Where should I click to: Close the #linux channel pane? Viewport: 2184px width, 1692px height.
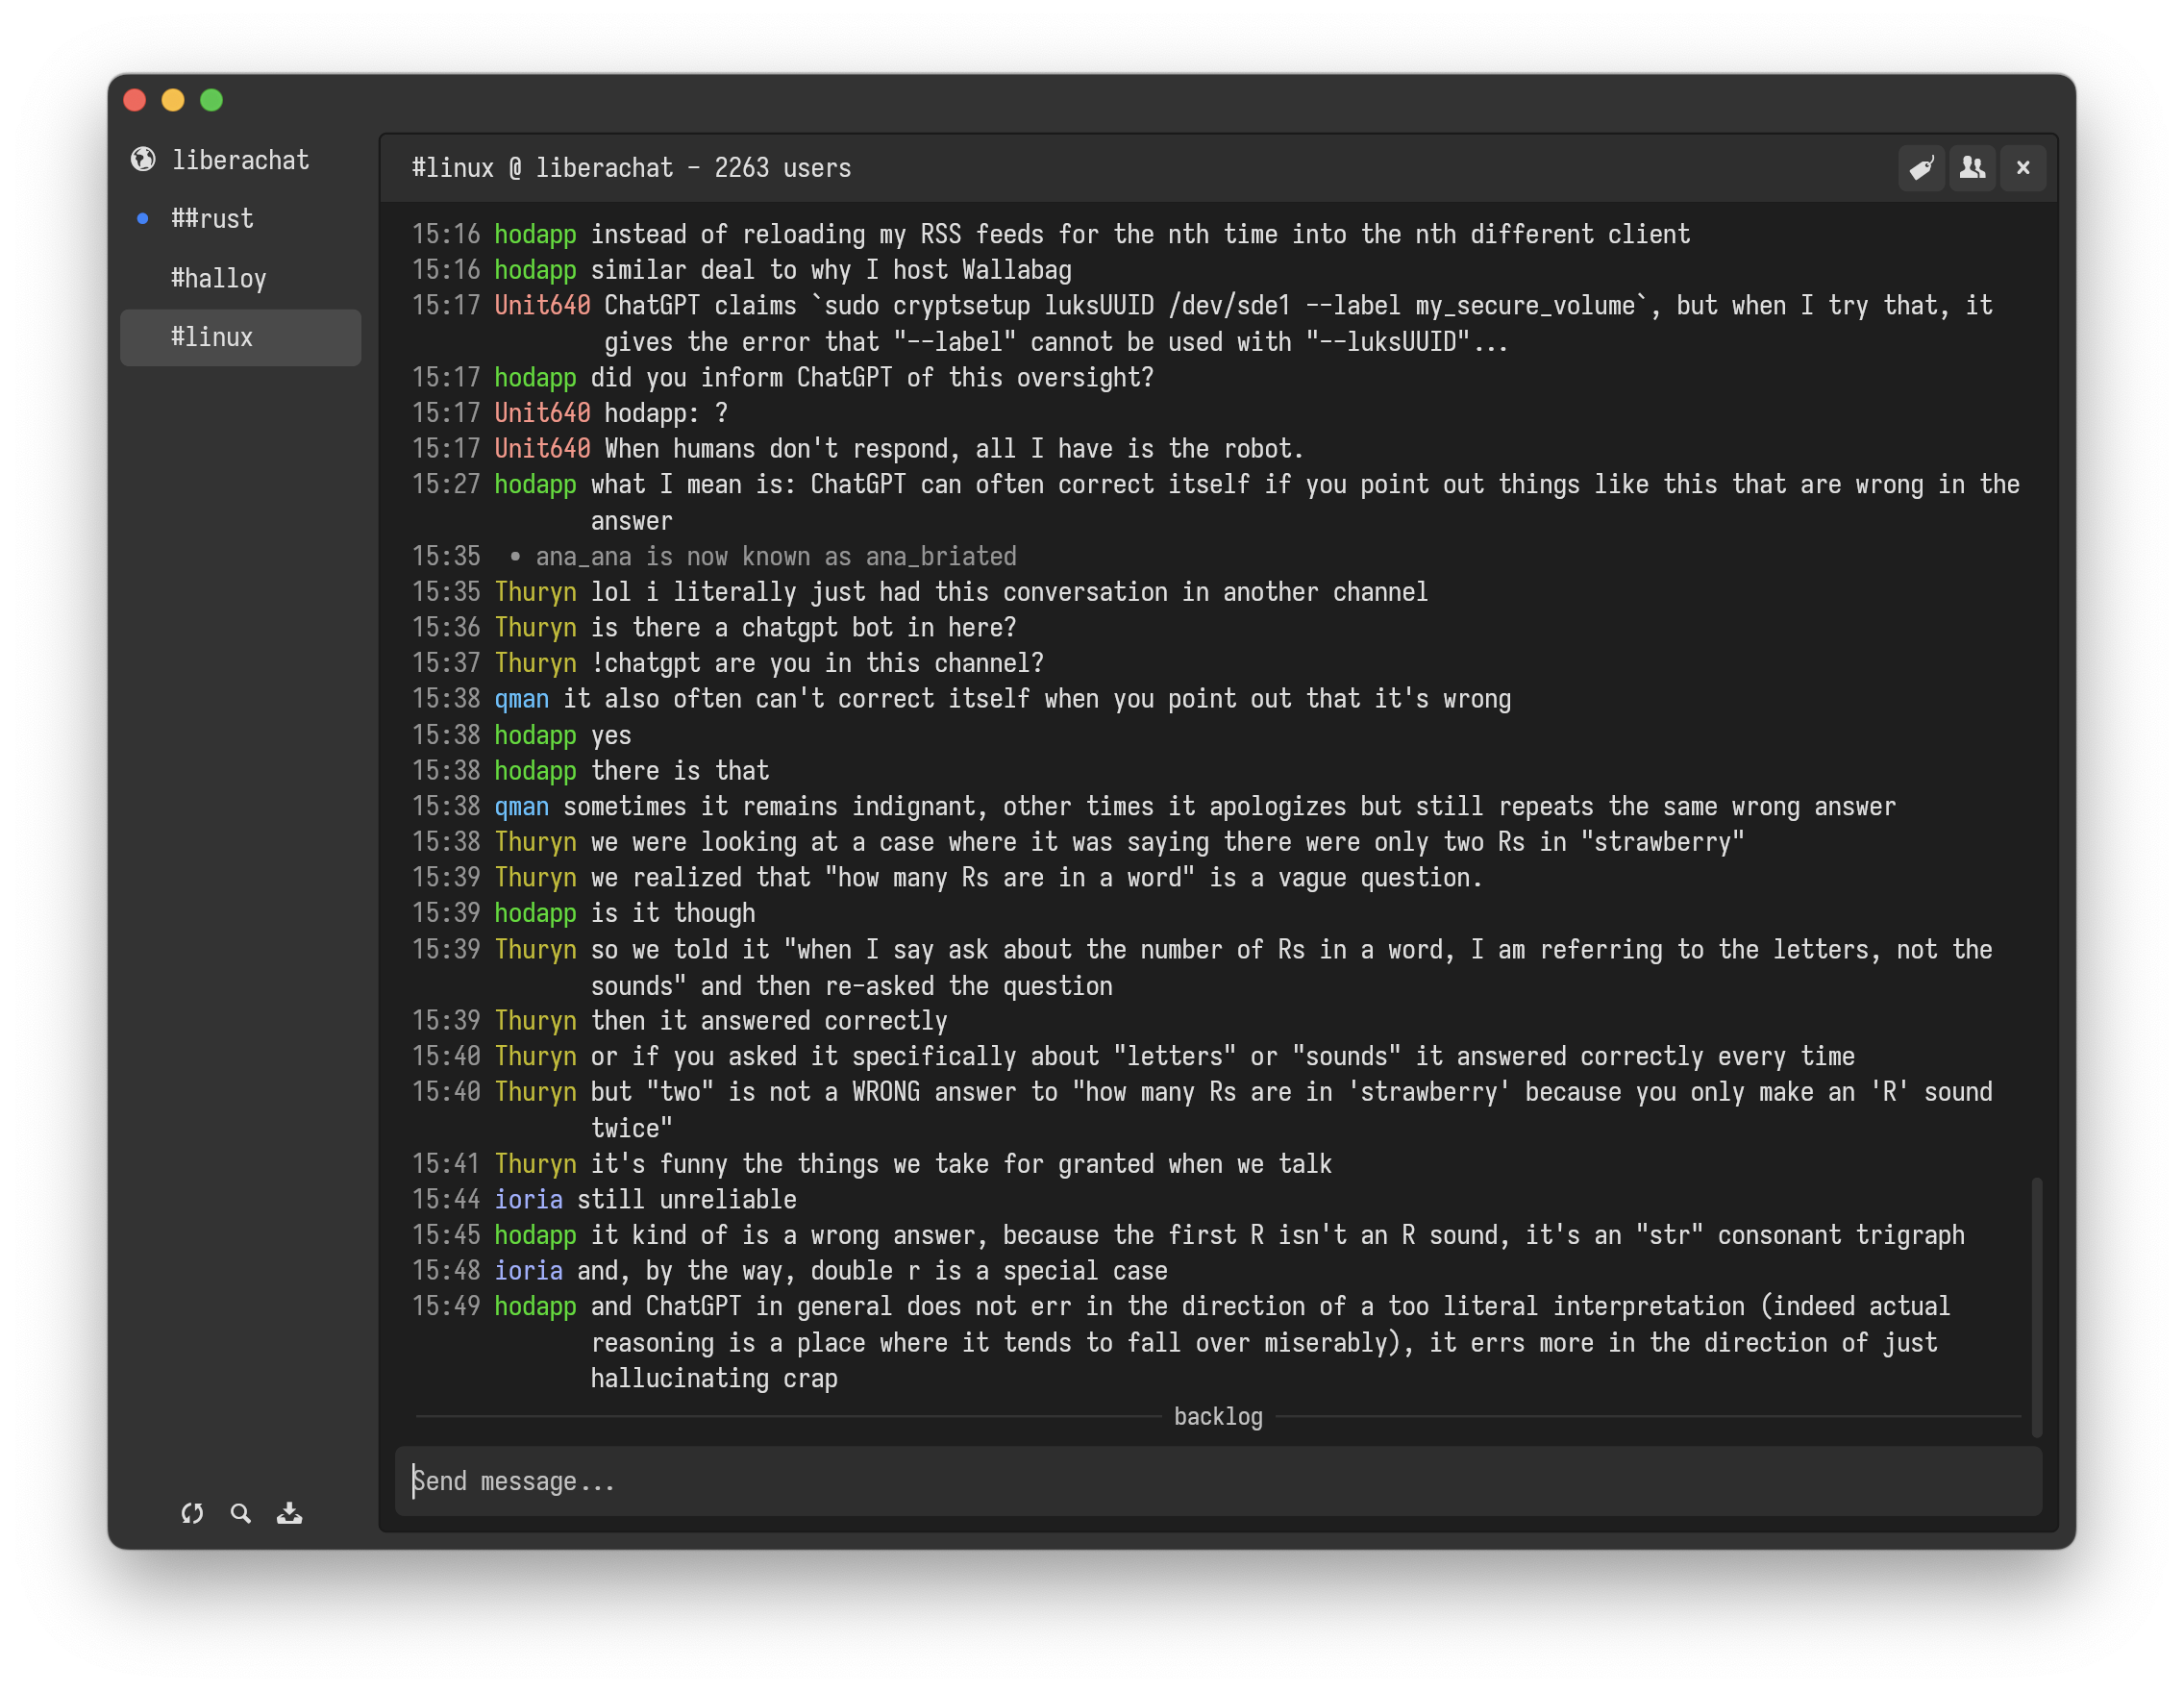2023,168
